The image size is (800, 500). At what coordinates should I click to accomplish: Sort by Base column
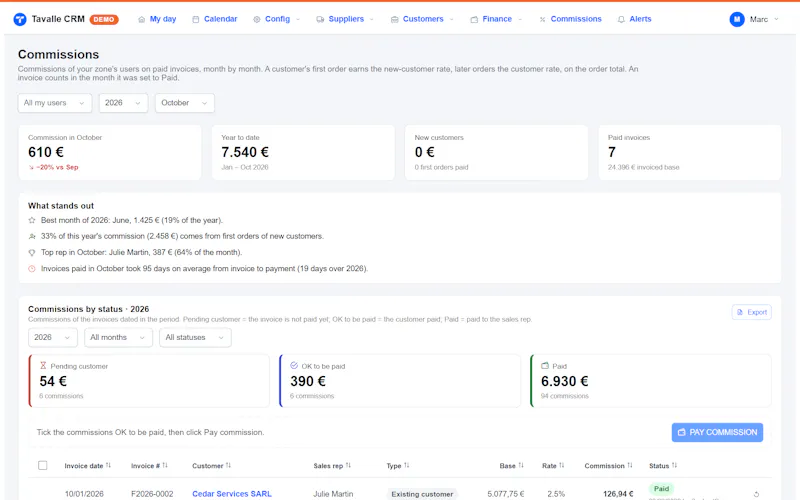(512, 466)
